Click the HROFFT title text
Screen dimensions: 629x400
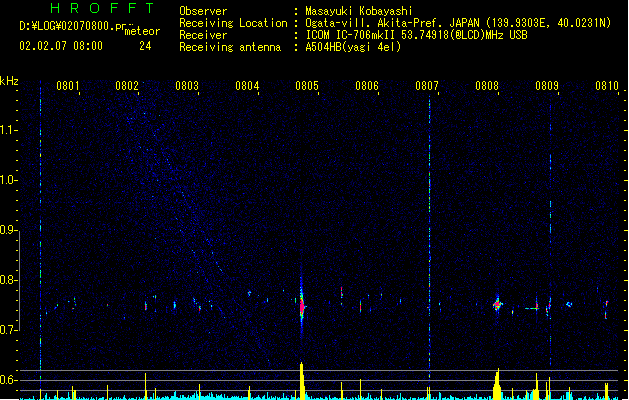click(x=102, y=8)
